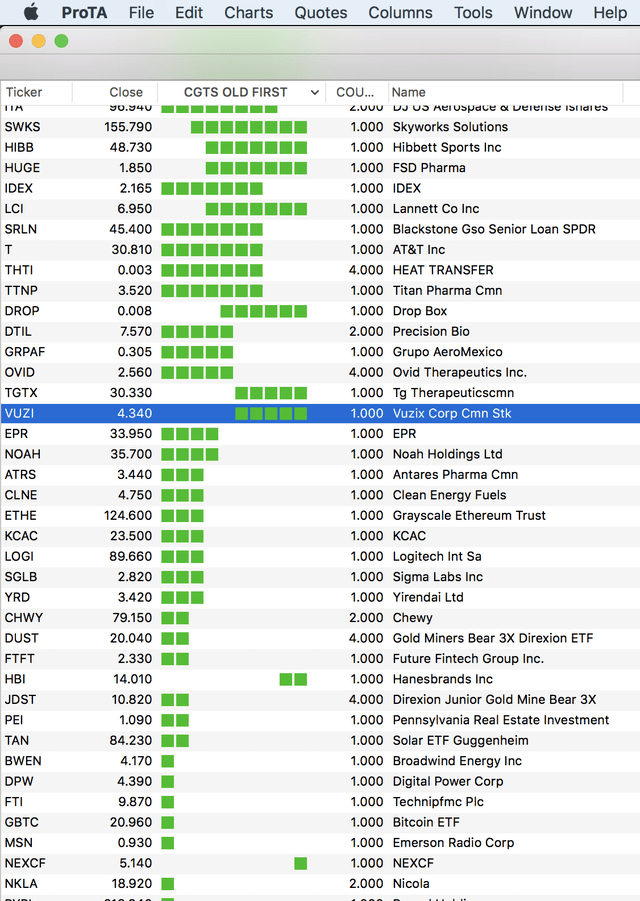Select Ovid Therapeutics Inc. row
640x901 pixels.
coord(320,372)
